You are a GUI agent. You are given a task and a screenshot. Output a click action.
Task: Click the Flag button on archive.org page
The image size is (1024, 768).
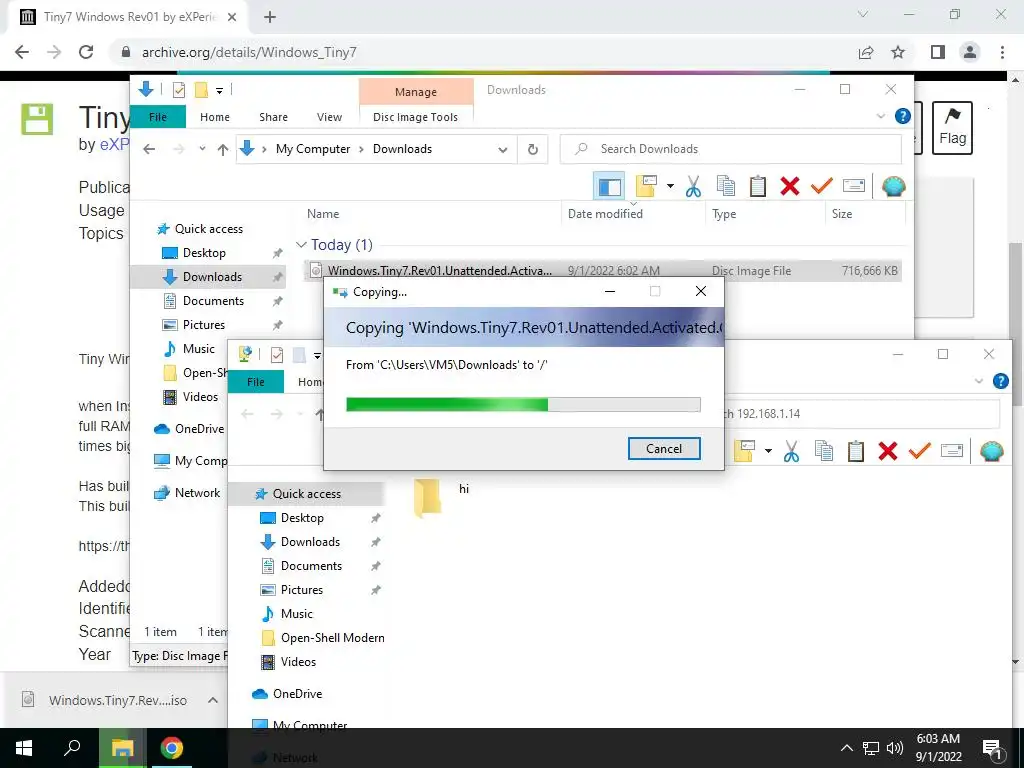coord(952,128)
